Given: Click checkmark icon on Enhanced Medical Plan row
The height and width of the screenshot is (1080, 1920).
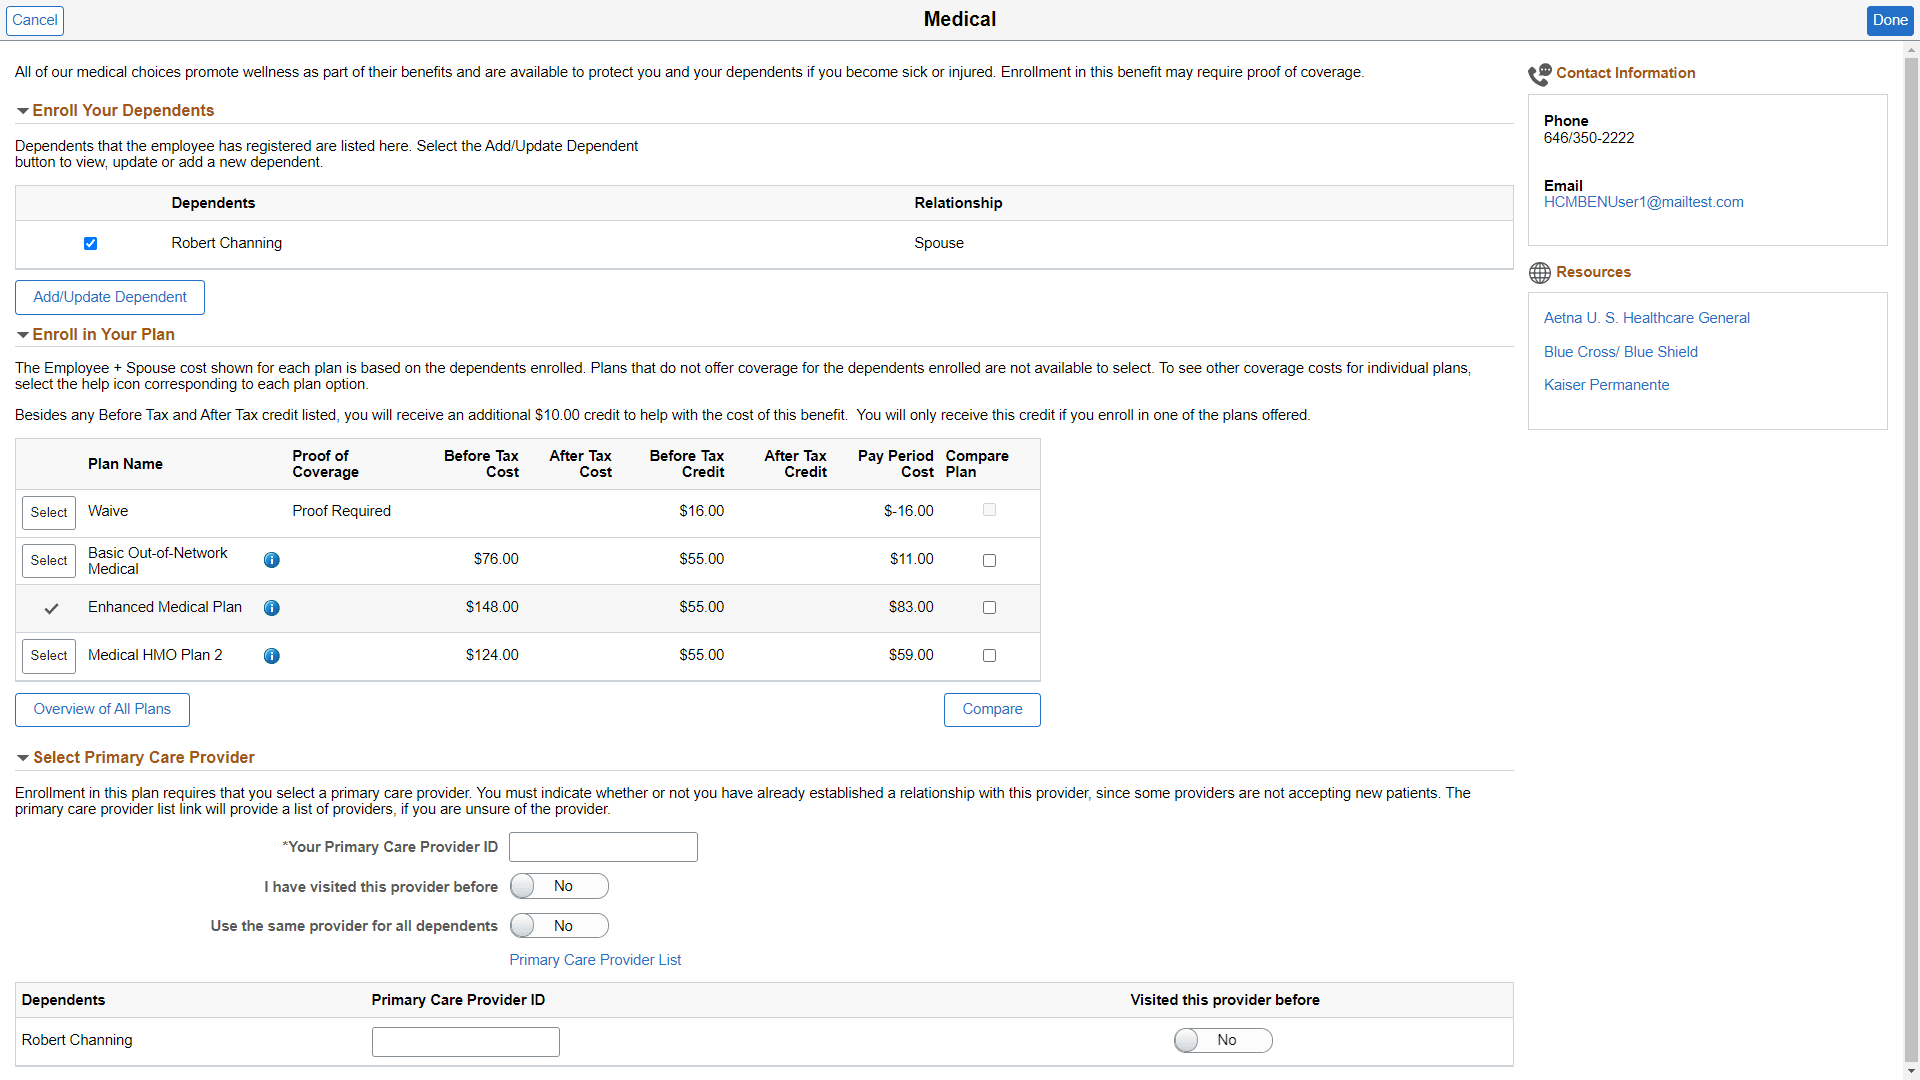Looking at the screenshot, I should coord(51,608).
